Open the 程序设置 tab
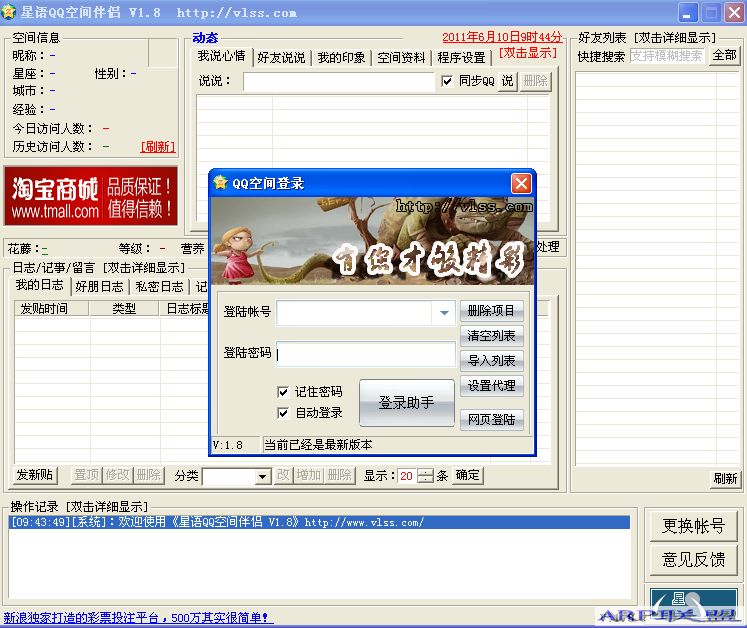 tap(461, 58)
